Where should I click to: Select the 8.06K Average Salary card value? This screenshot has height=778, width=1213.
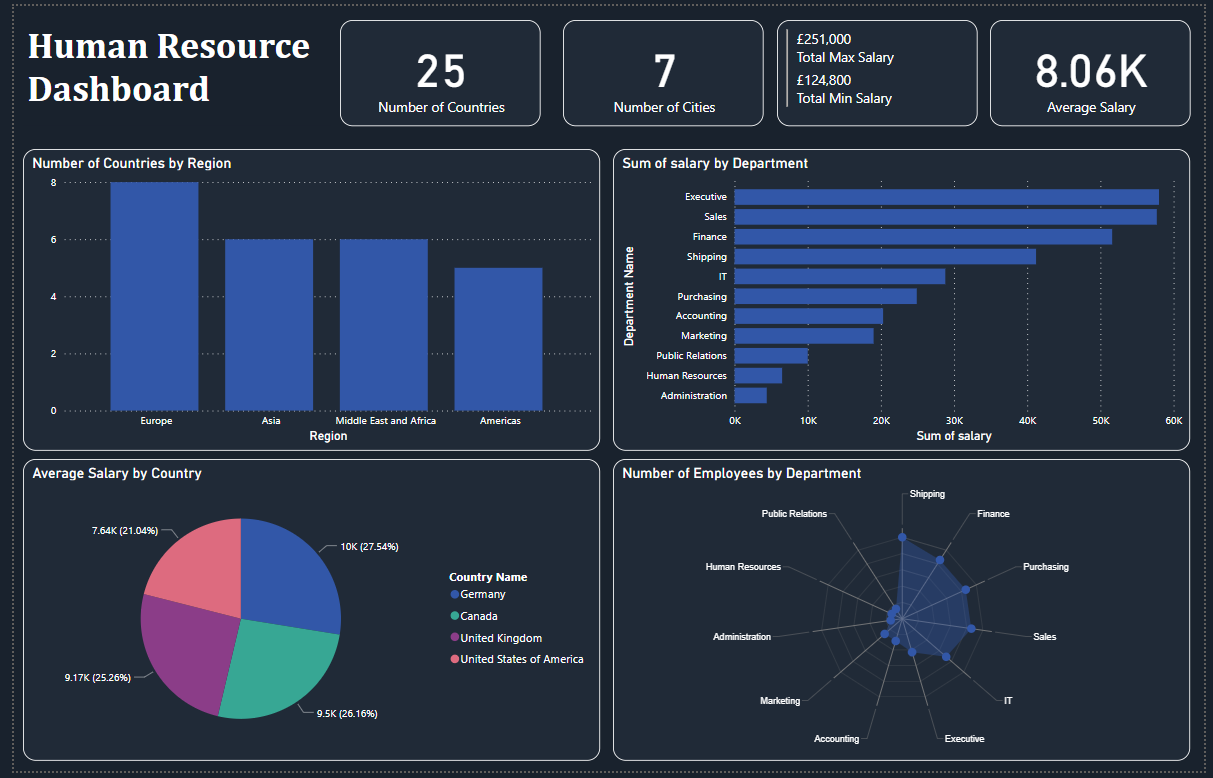click(1091, 72)
